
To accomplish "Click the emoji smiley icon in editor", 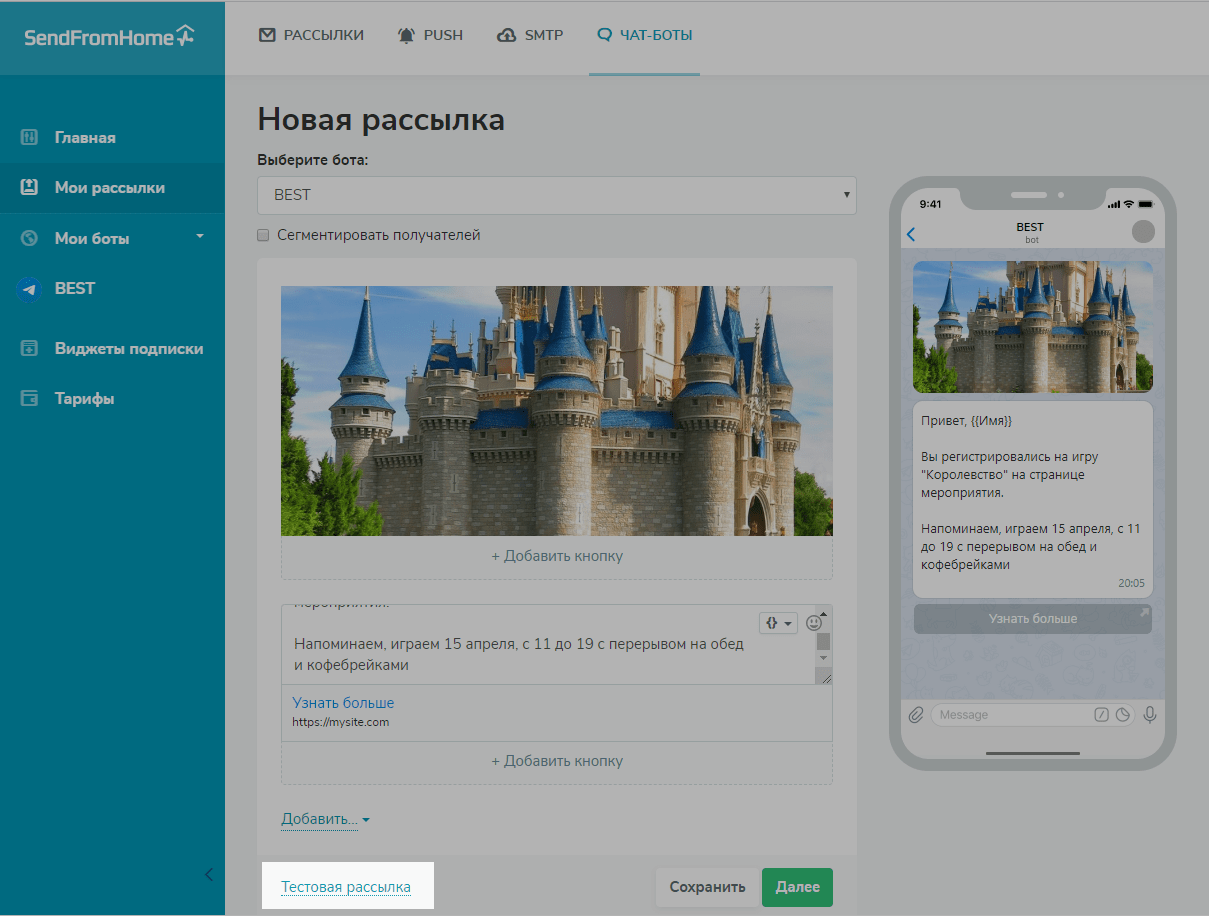I will pyautogui.click(x=814, y=623).
